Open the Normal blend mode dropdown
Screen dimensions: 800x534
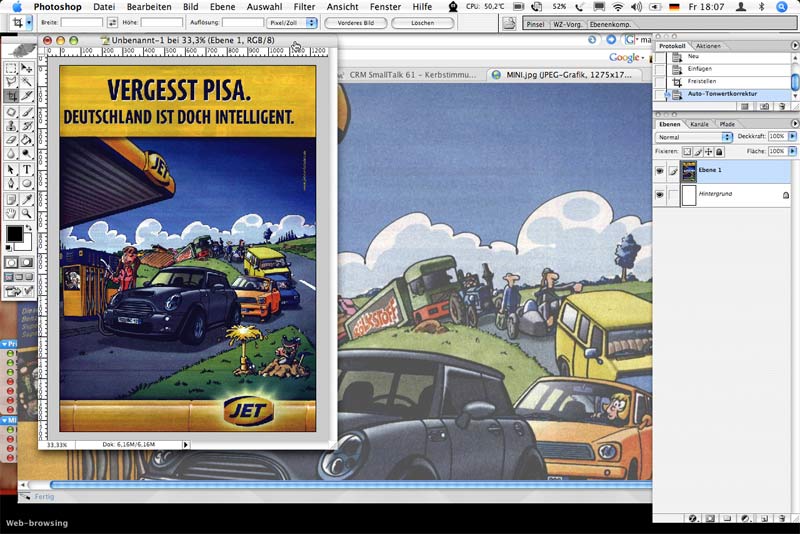[x=694, y=137]
